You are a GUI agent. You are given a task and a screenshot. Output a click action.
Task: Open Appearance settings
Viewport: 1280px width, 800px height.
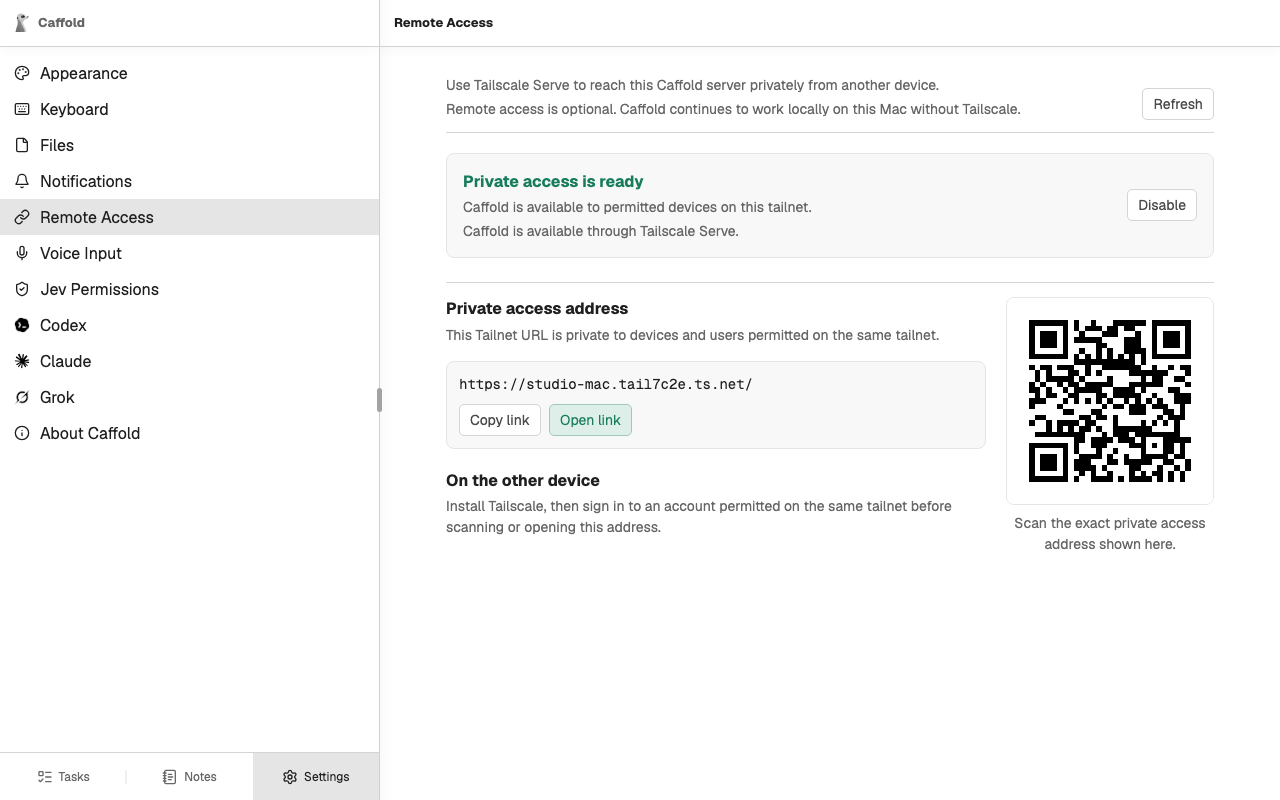(x=189, y=73)
